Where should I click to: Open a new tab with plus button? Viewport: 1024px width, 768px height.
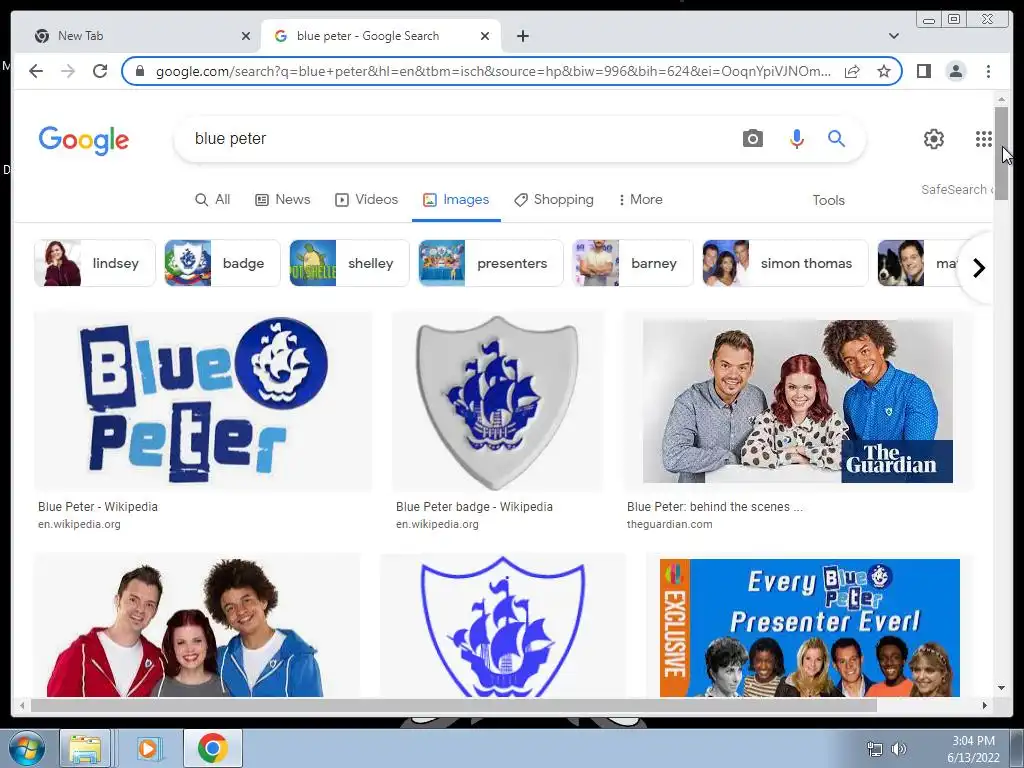[522, 36]
